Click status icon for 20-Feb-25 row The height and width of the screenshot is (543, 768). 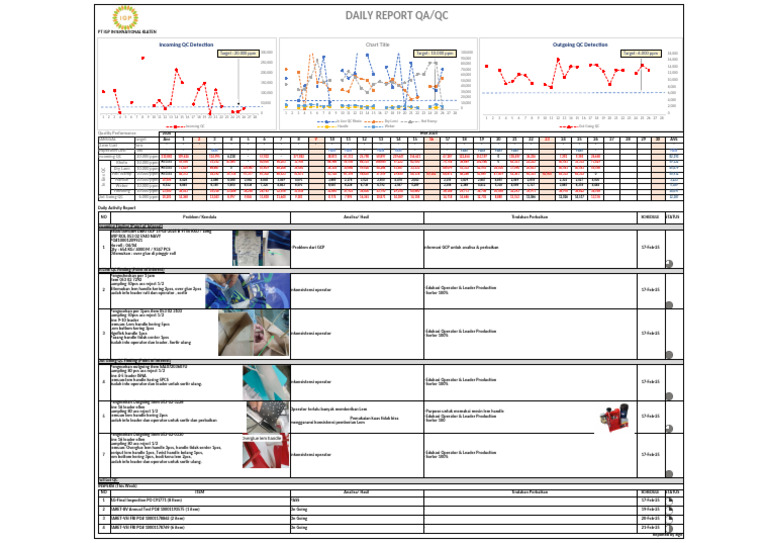tap(671, 518)
